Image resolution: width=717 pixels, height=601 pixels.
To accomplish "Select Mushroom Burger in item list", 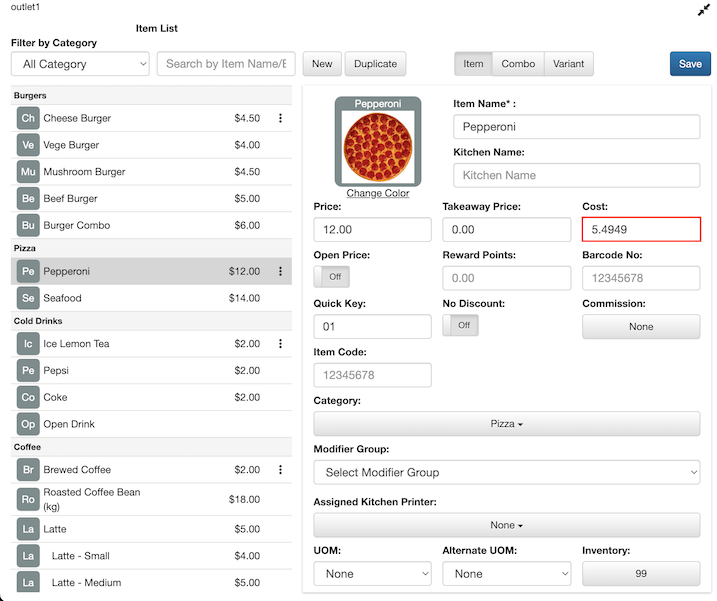I will (151, 172).
